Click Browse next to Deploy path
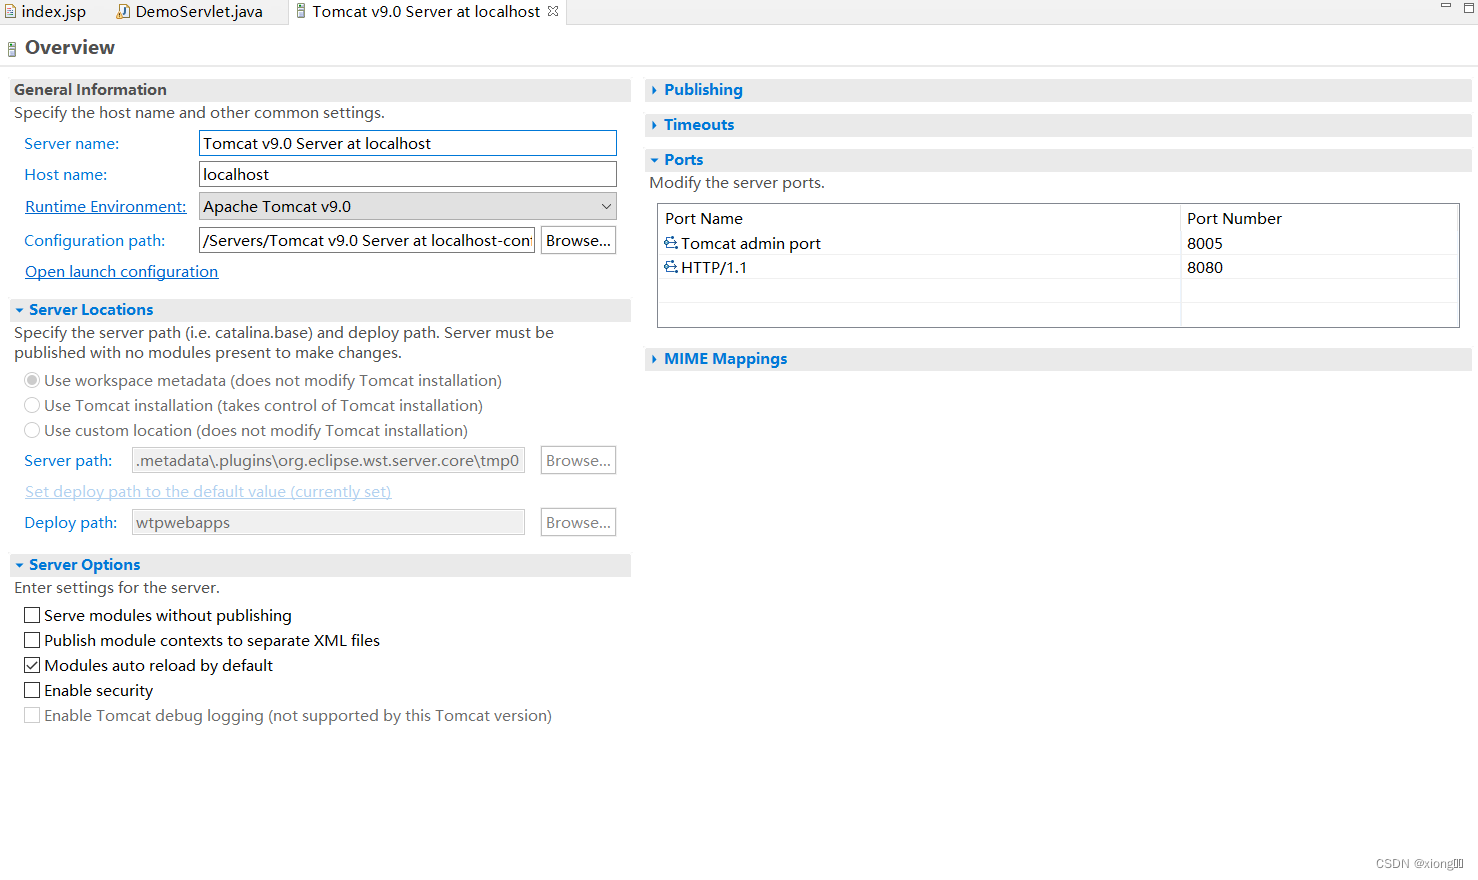1478x880 pixels. (578, 522)
